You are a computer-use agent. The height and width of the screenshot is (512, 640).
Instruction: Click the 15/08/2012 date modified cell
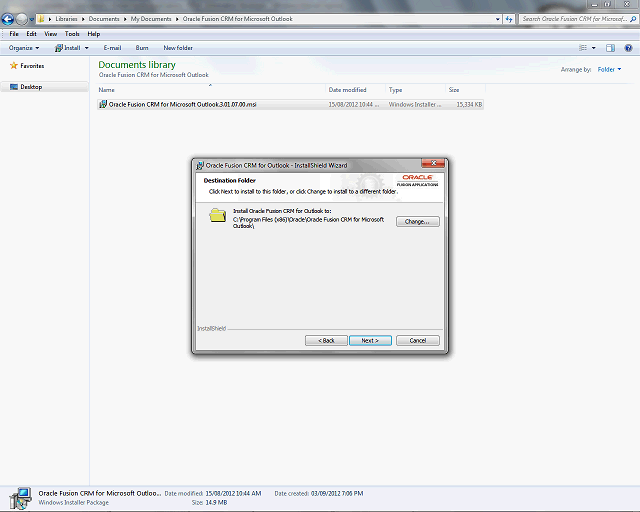tap(353, 105)
